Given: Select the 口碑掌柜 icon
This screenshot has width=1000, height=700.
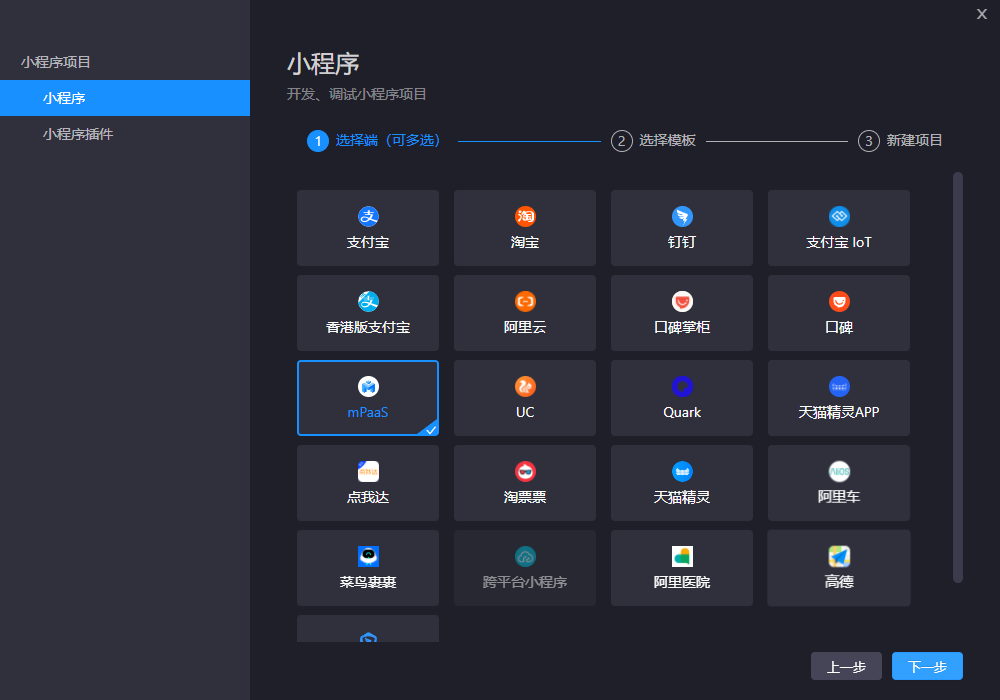Looking at the screenshot, I should [682, 302].
